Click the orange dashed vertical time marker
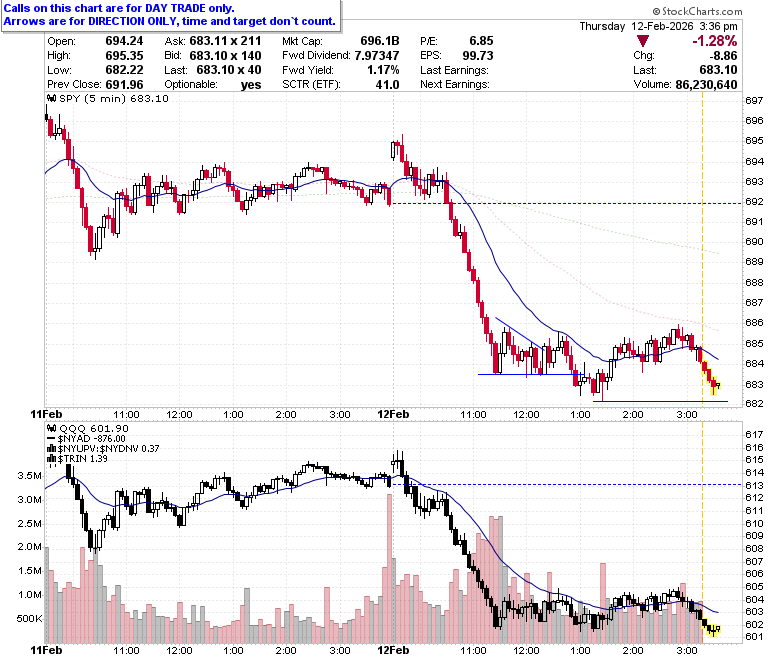The width and height of the screenshot is (780, 659). coord(702,249)
